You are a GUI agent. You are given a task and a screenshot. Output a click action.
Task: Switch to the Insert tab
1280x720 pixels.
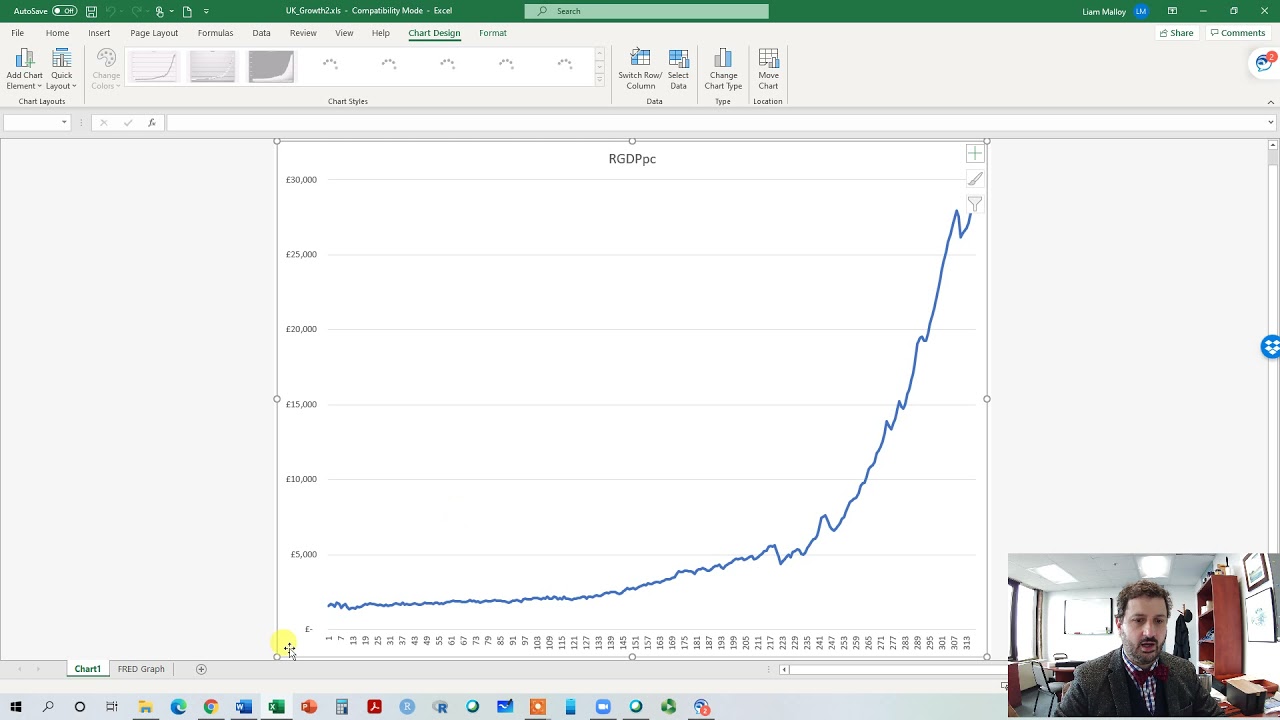[x=99, y=33]
